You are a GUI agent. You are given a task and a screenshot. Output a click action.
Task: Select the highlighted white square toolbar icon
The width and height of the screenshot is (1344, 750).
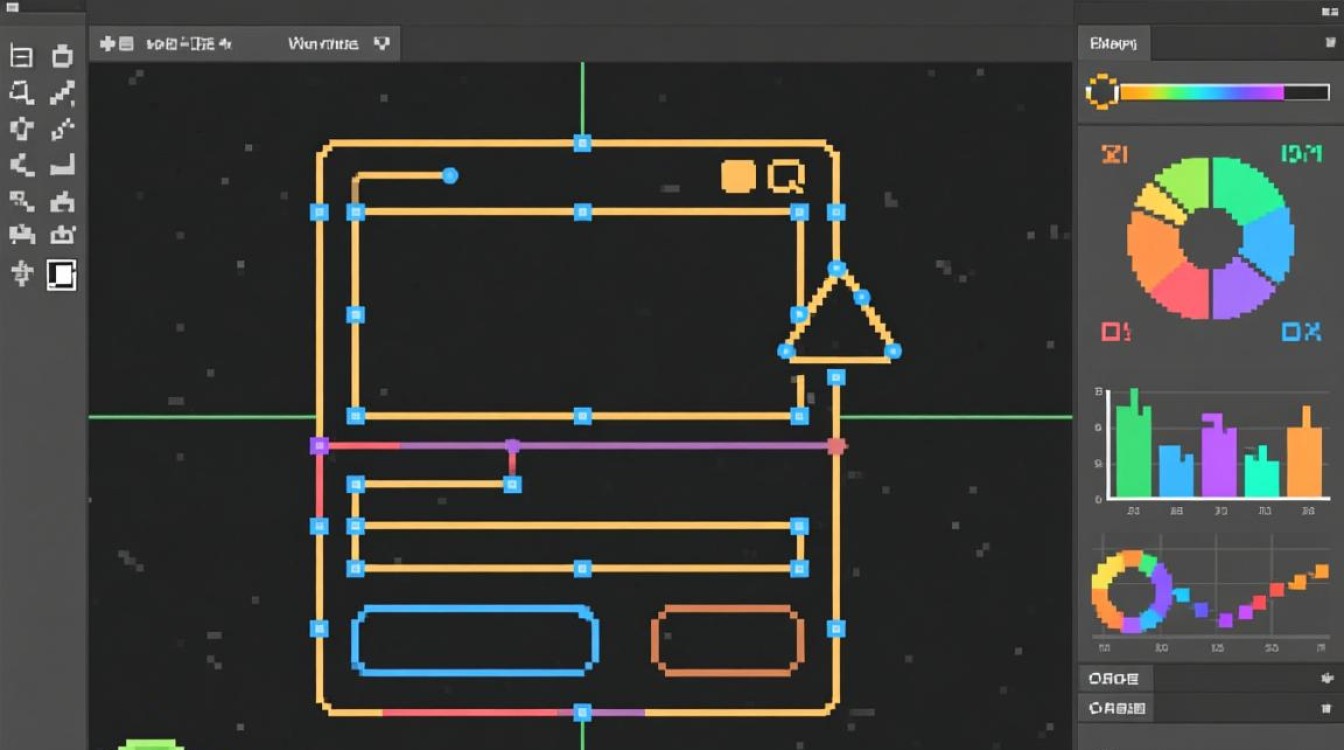tap(62, 274)
